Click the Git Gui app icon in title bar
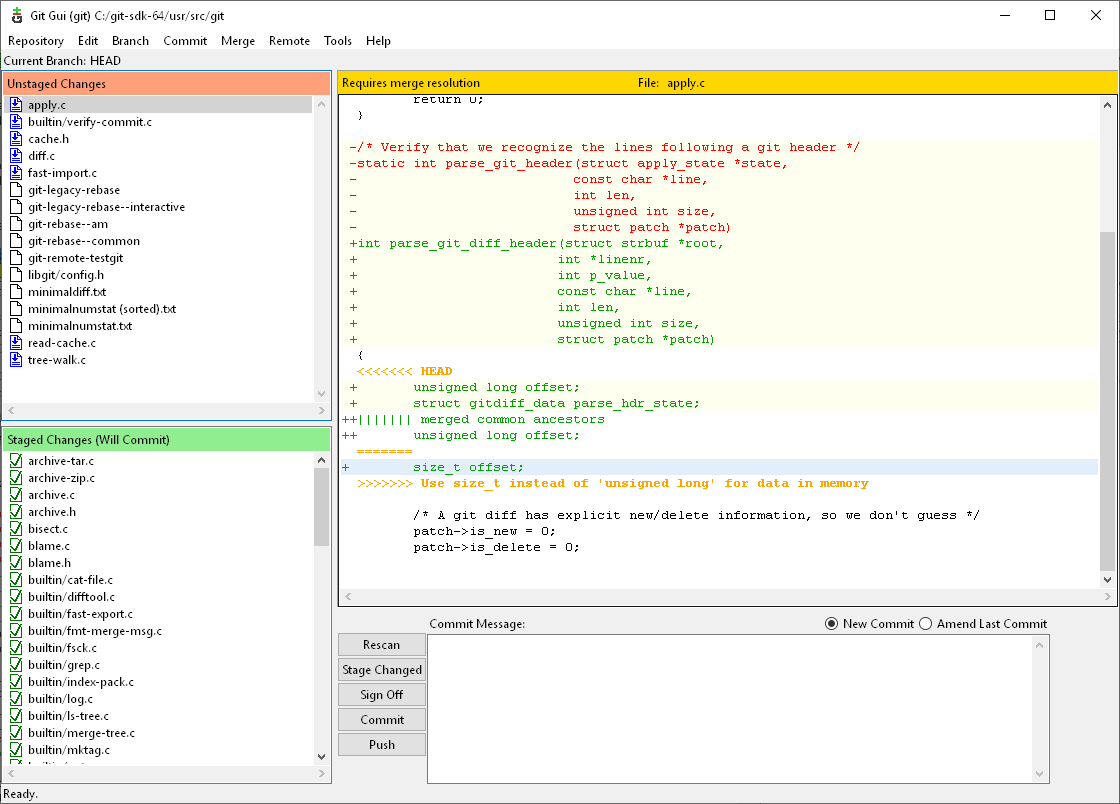The height and width of the screenshot is (804, 1120). click(16, 15)
